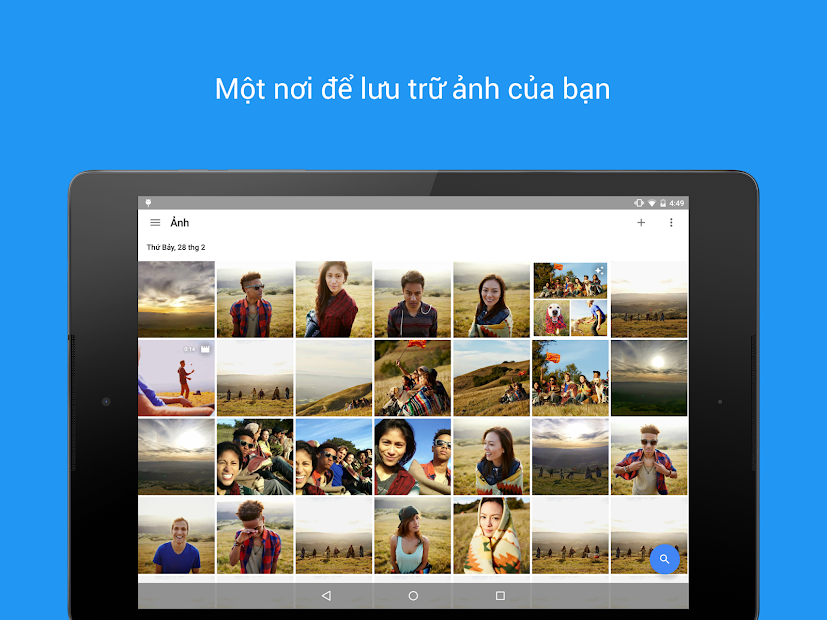Open the collage photo with polar bear

[570, 299]
